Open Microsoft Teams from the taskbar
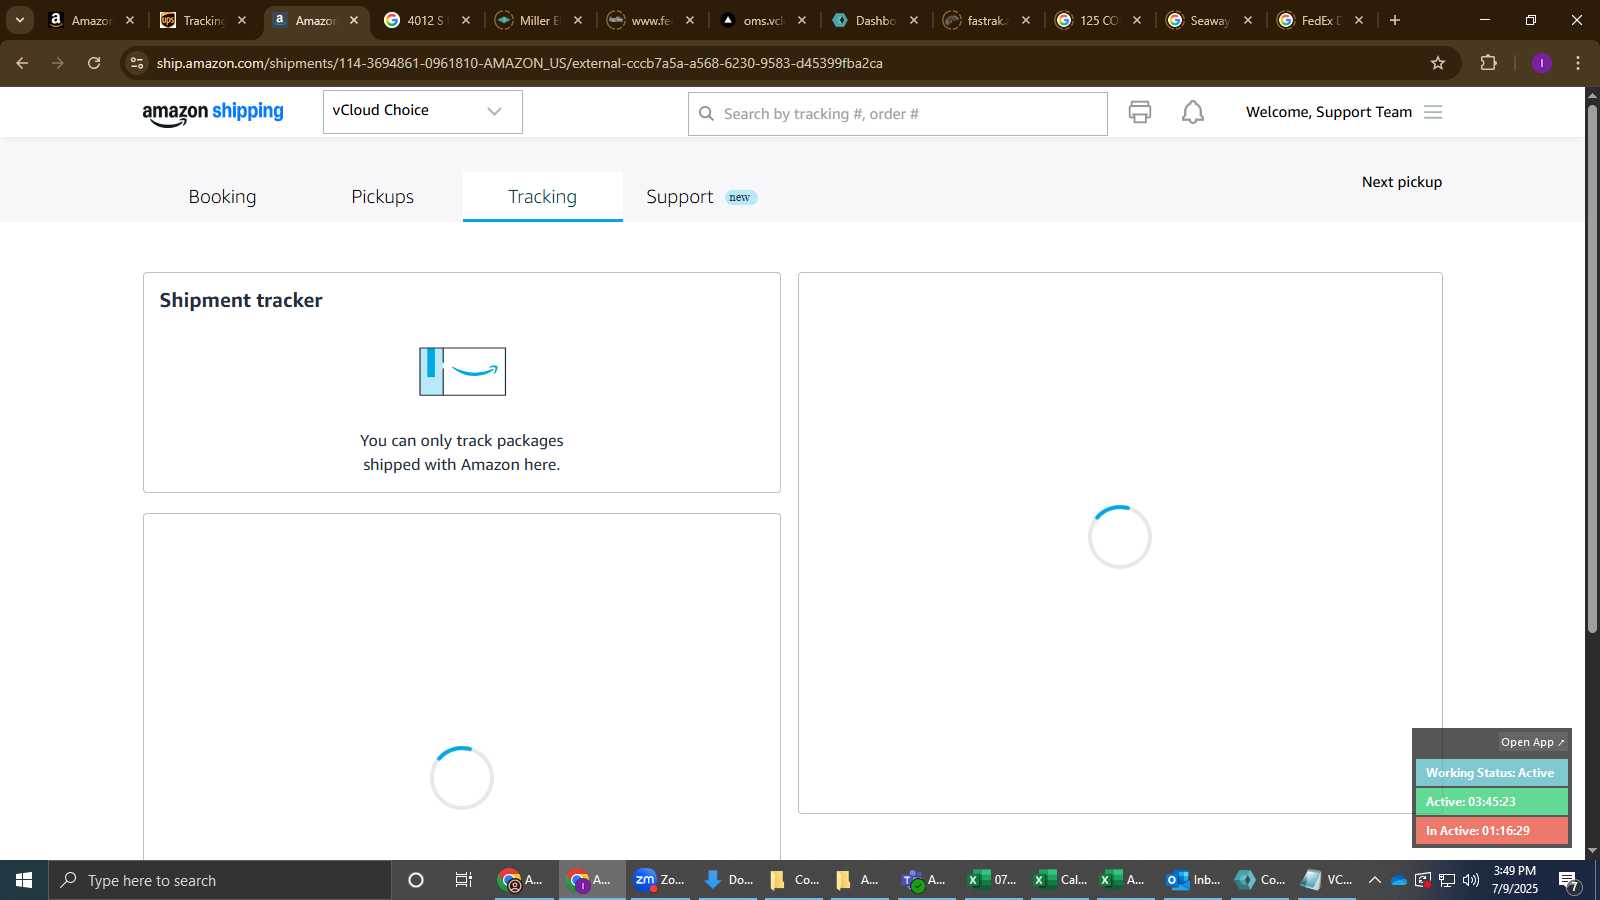This screenshot has width=1600, height=900. pyautogui.click(x=923, y=880)
